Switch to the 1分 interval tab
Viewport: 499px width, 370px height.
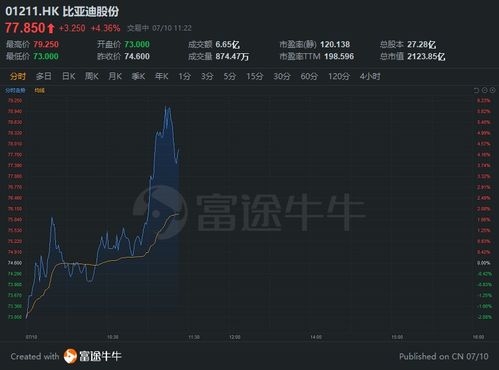tap(184, 76)
